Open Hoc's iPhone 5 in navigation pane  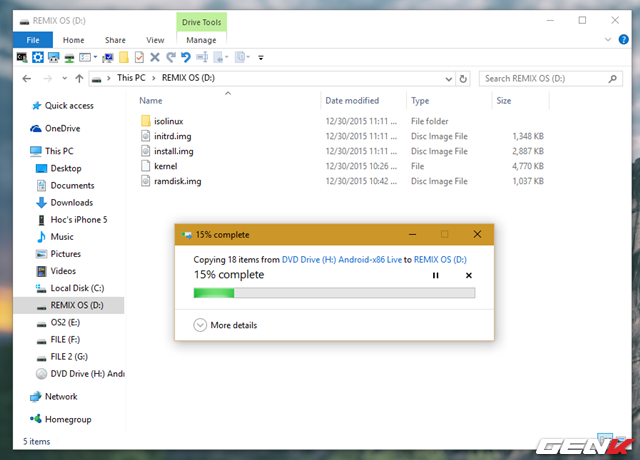79,220
